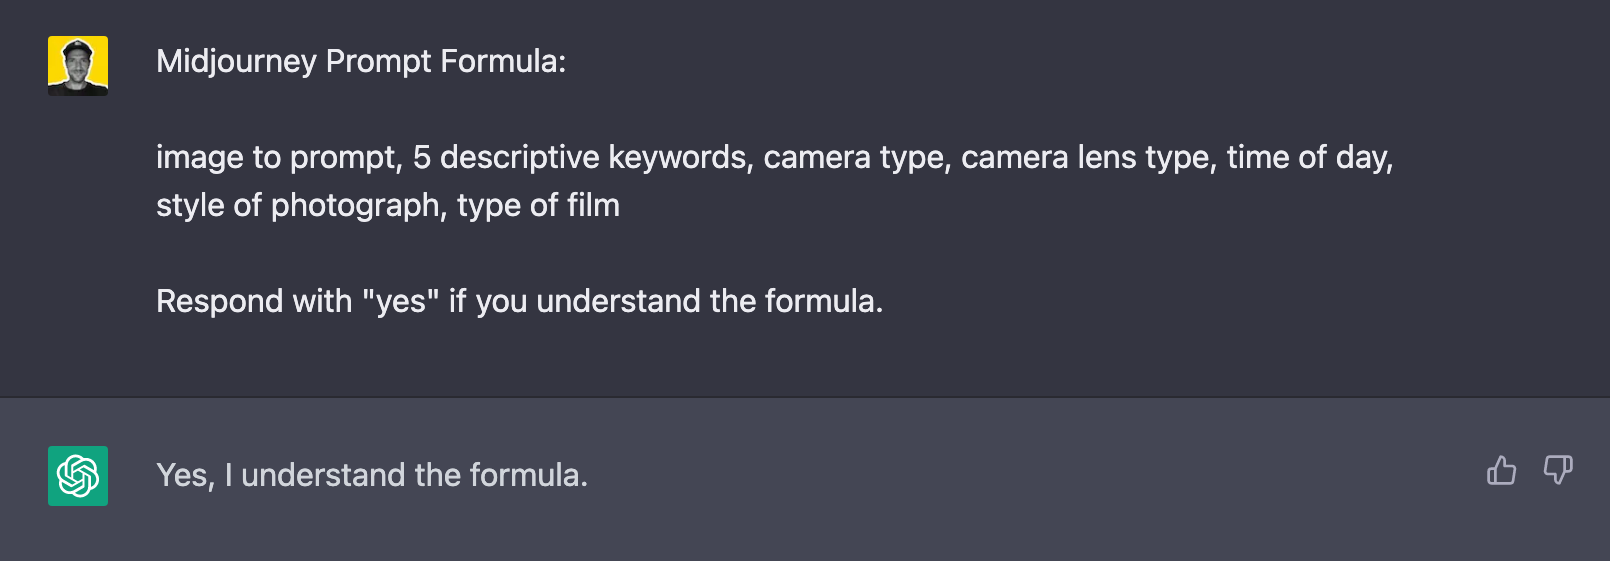The width and height of the screenshot is (1610, 561).
Task: Click the user profile picture
Action: (x=78, y=66)
